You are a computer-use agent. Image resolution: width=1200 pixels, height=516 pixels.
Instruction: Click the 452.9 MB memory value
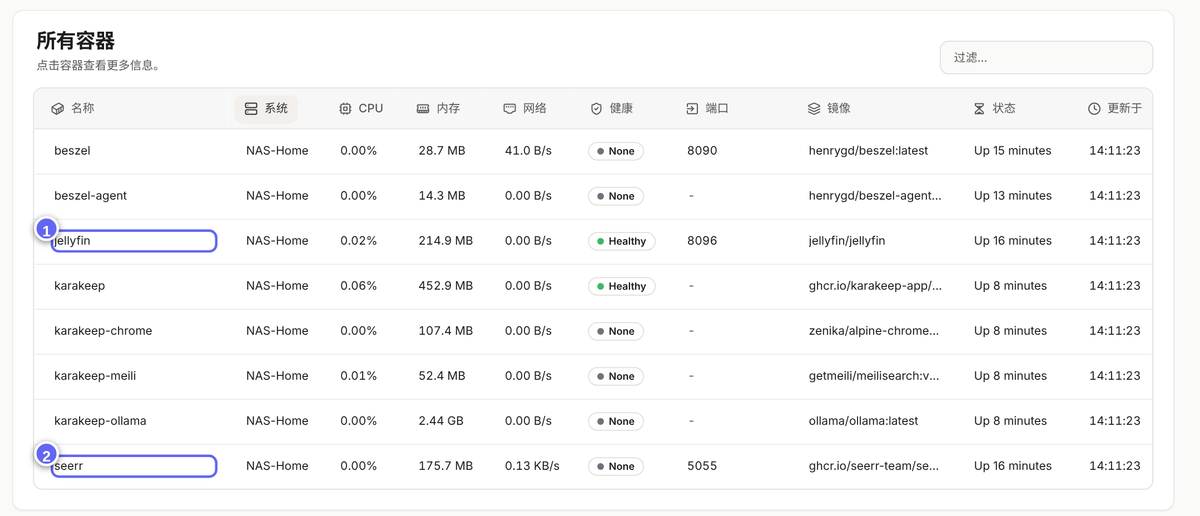445,286
